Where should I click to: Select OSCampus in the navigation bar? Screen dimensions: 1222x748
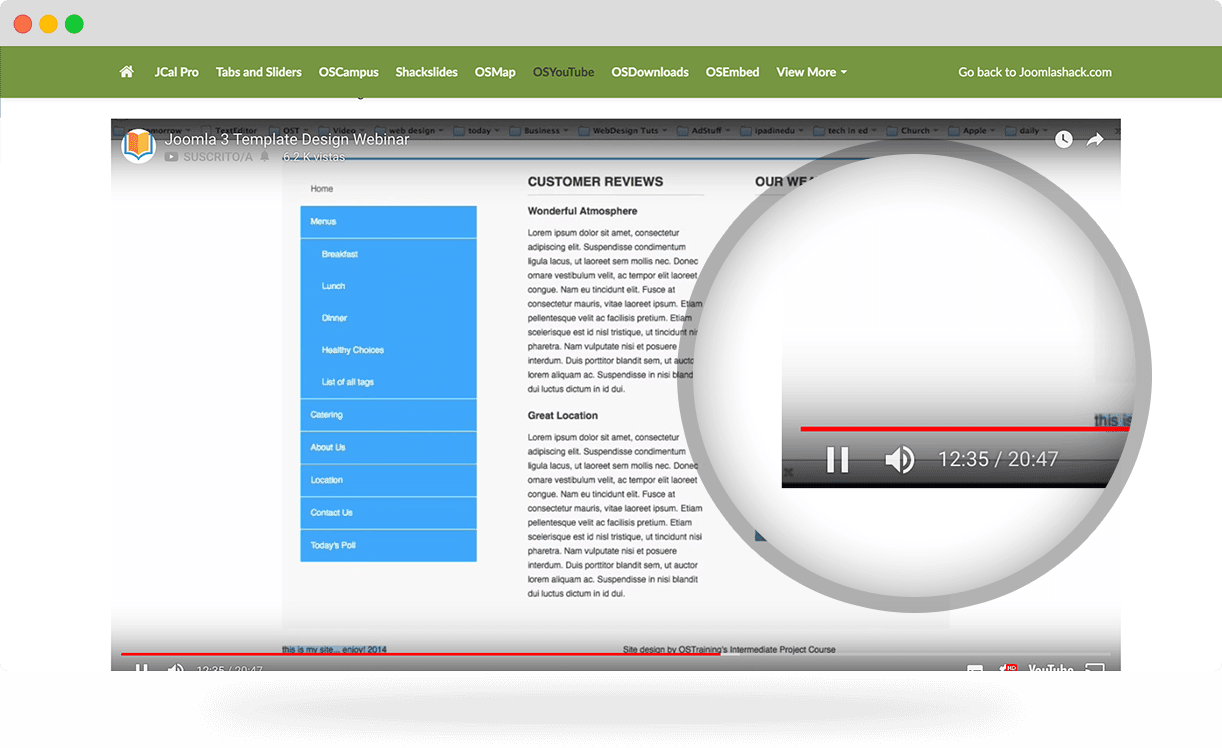point(349,72)
